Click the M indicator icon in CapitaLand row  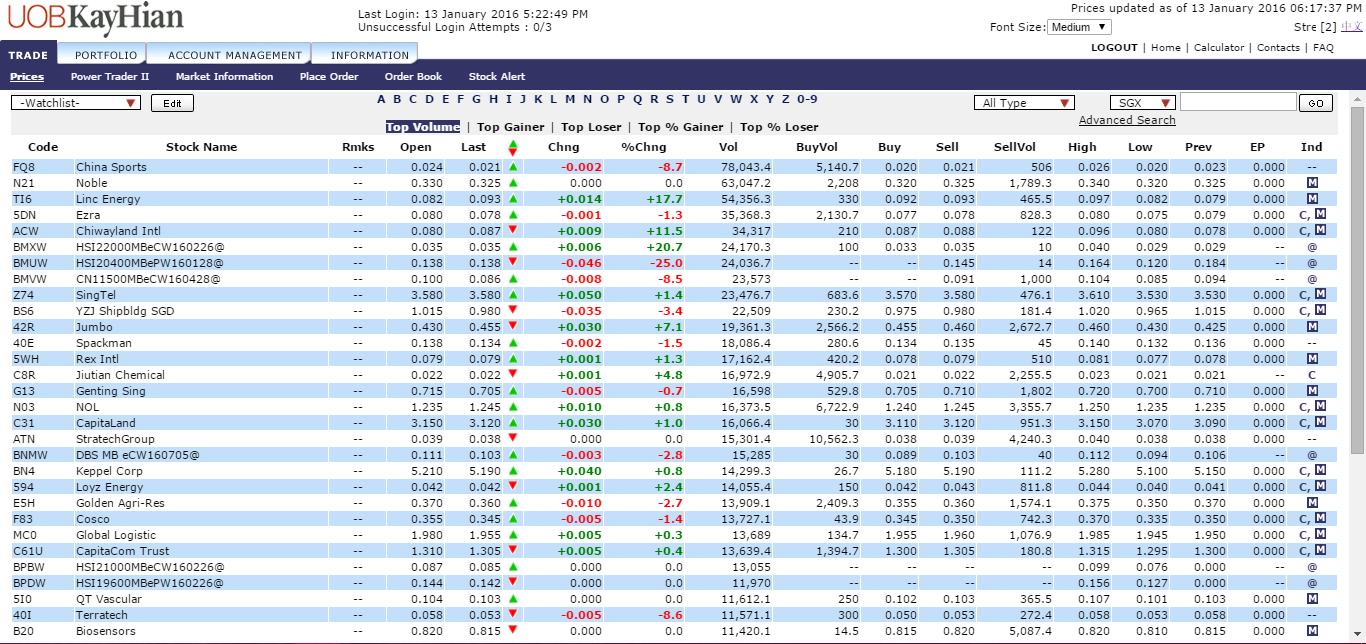click(1320, 423)
